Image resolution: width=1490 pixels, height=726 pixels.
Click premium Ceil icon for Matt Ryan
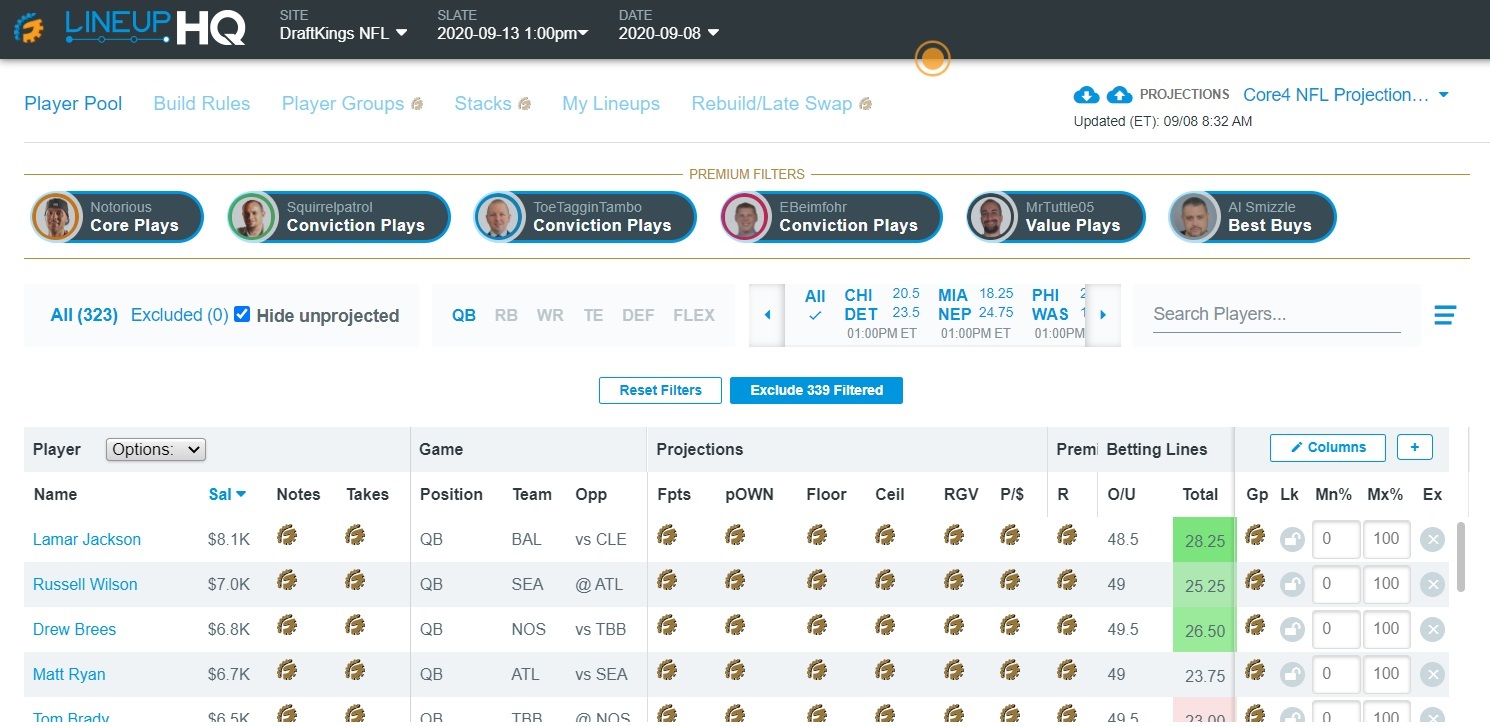(885, 672)
